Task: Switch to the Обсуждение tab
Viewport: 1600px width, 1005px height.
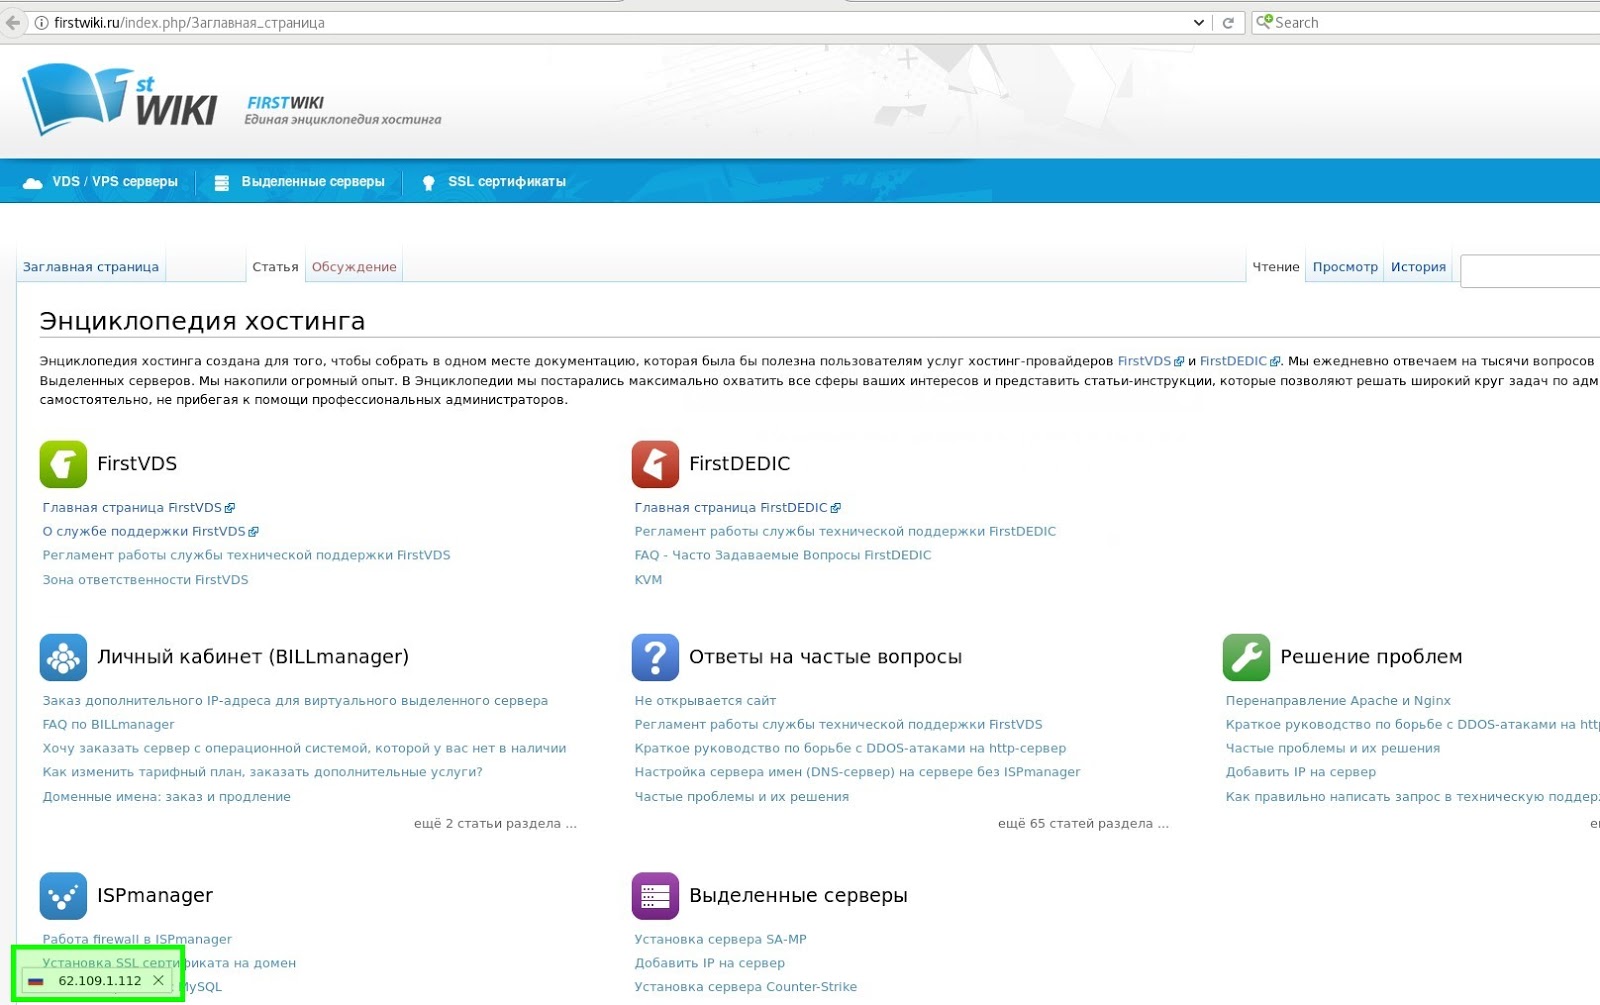Action: point(354,267)
